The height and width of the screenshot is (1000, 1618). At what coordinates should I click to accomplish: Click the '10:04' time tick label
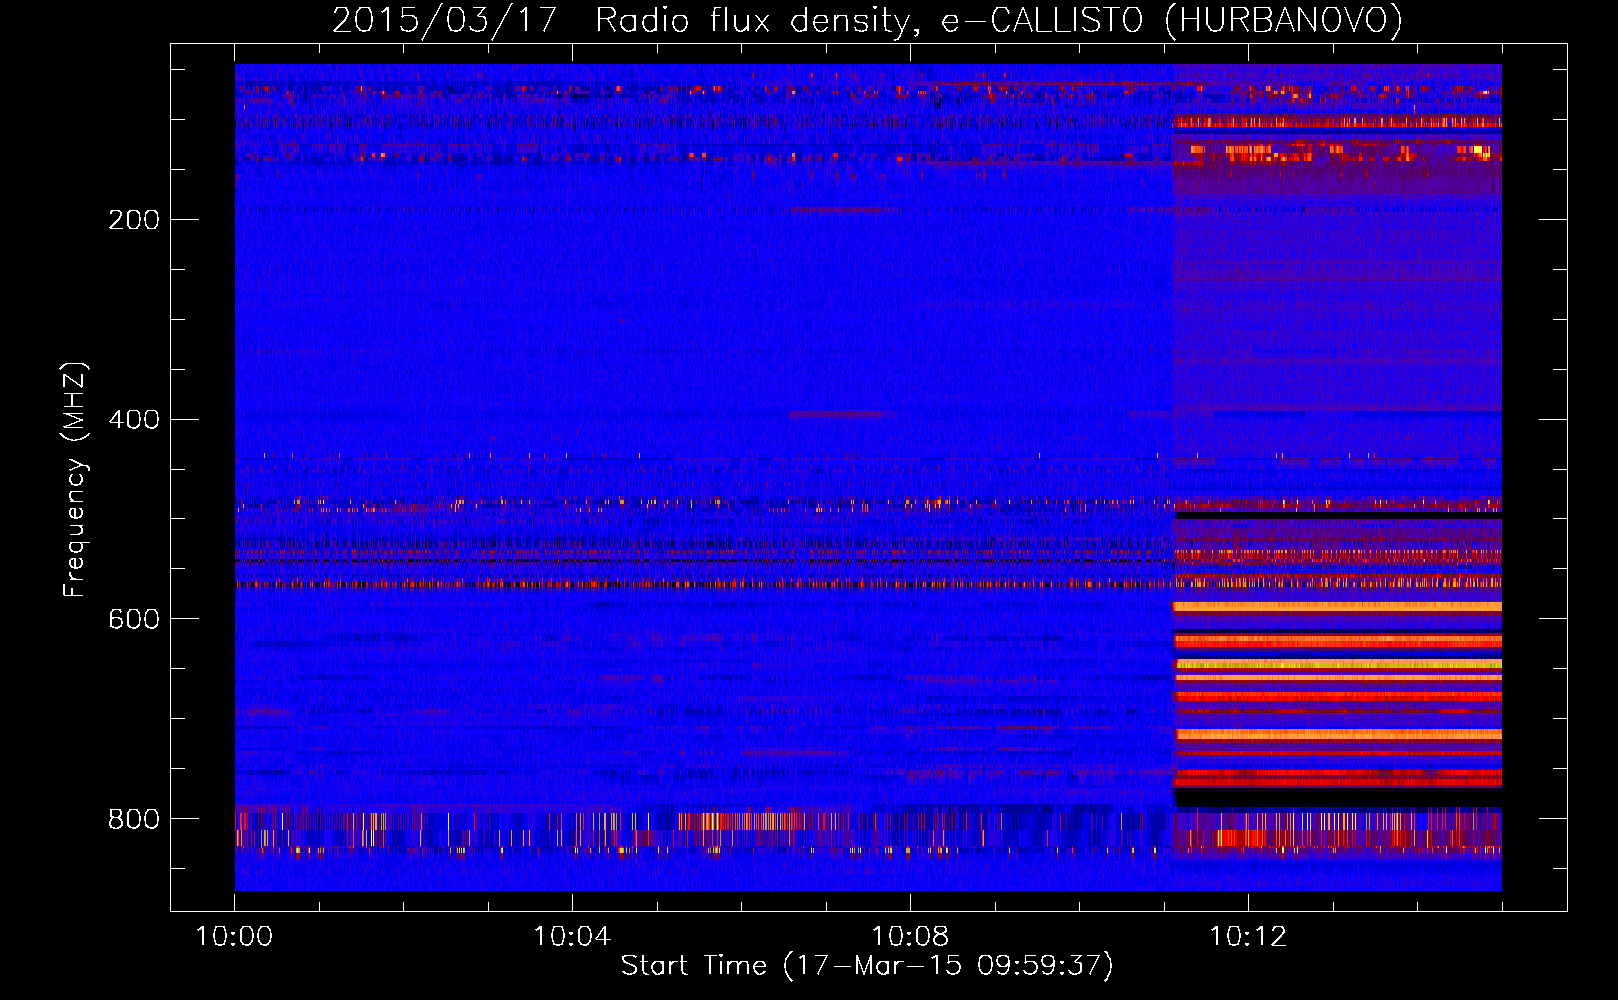(x=572, y=937)
